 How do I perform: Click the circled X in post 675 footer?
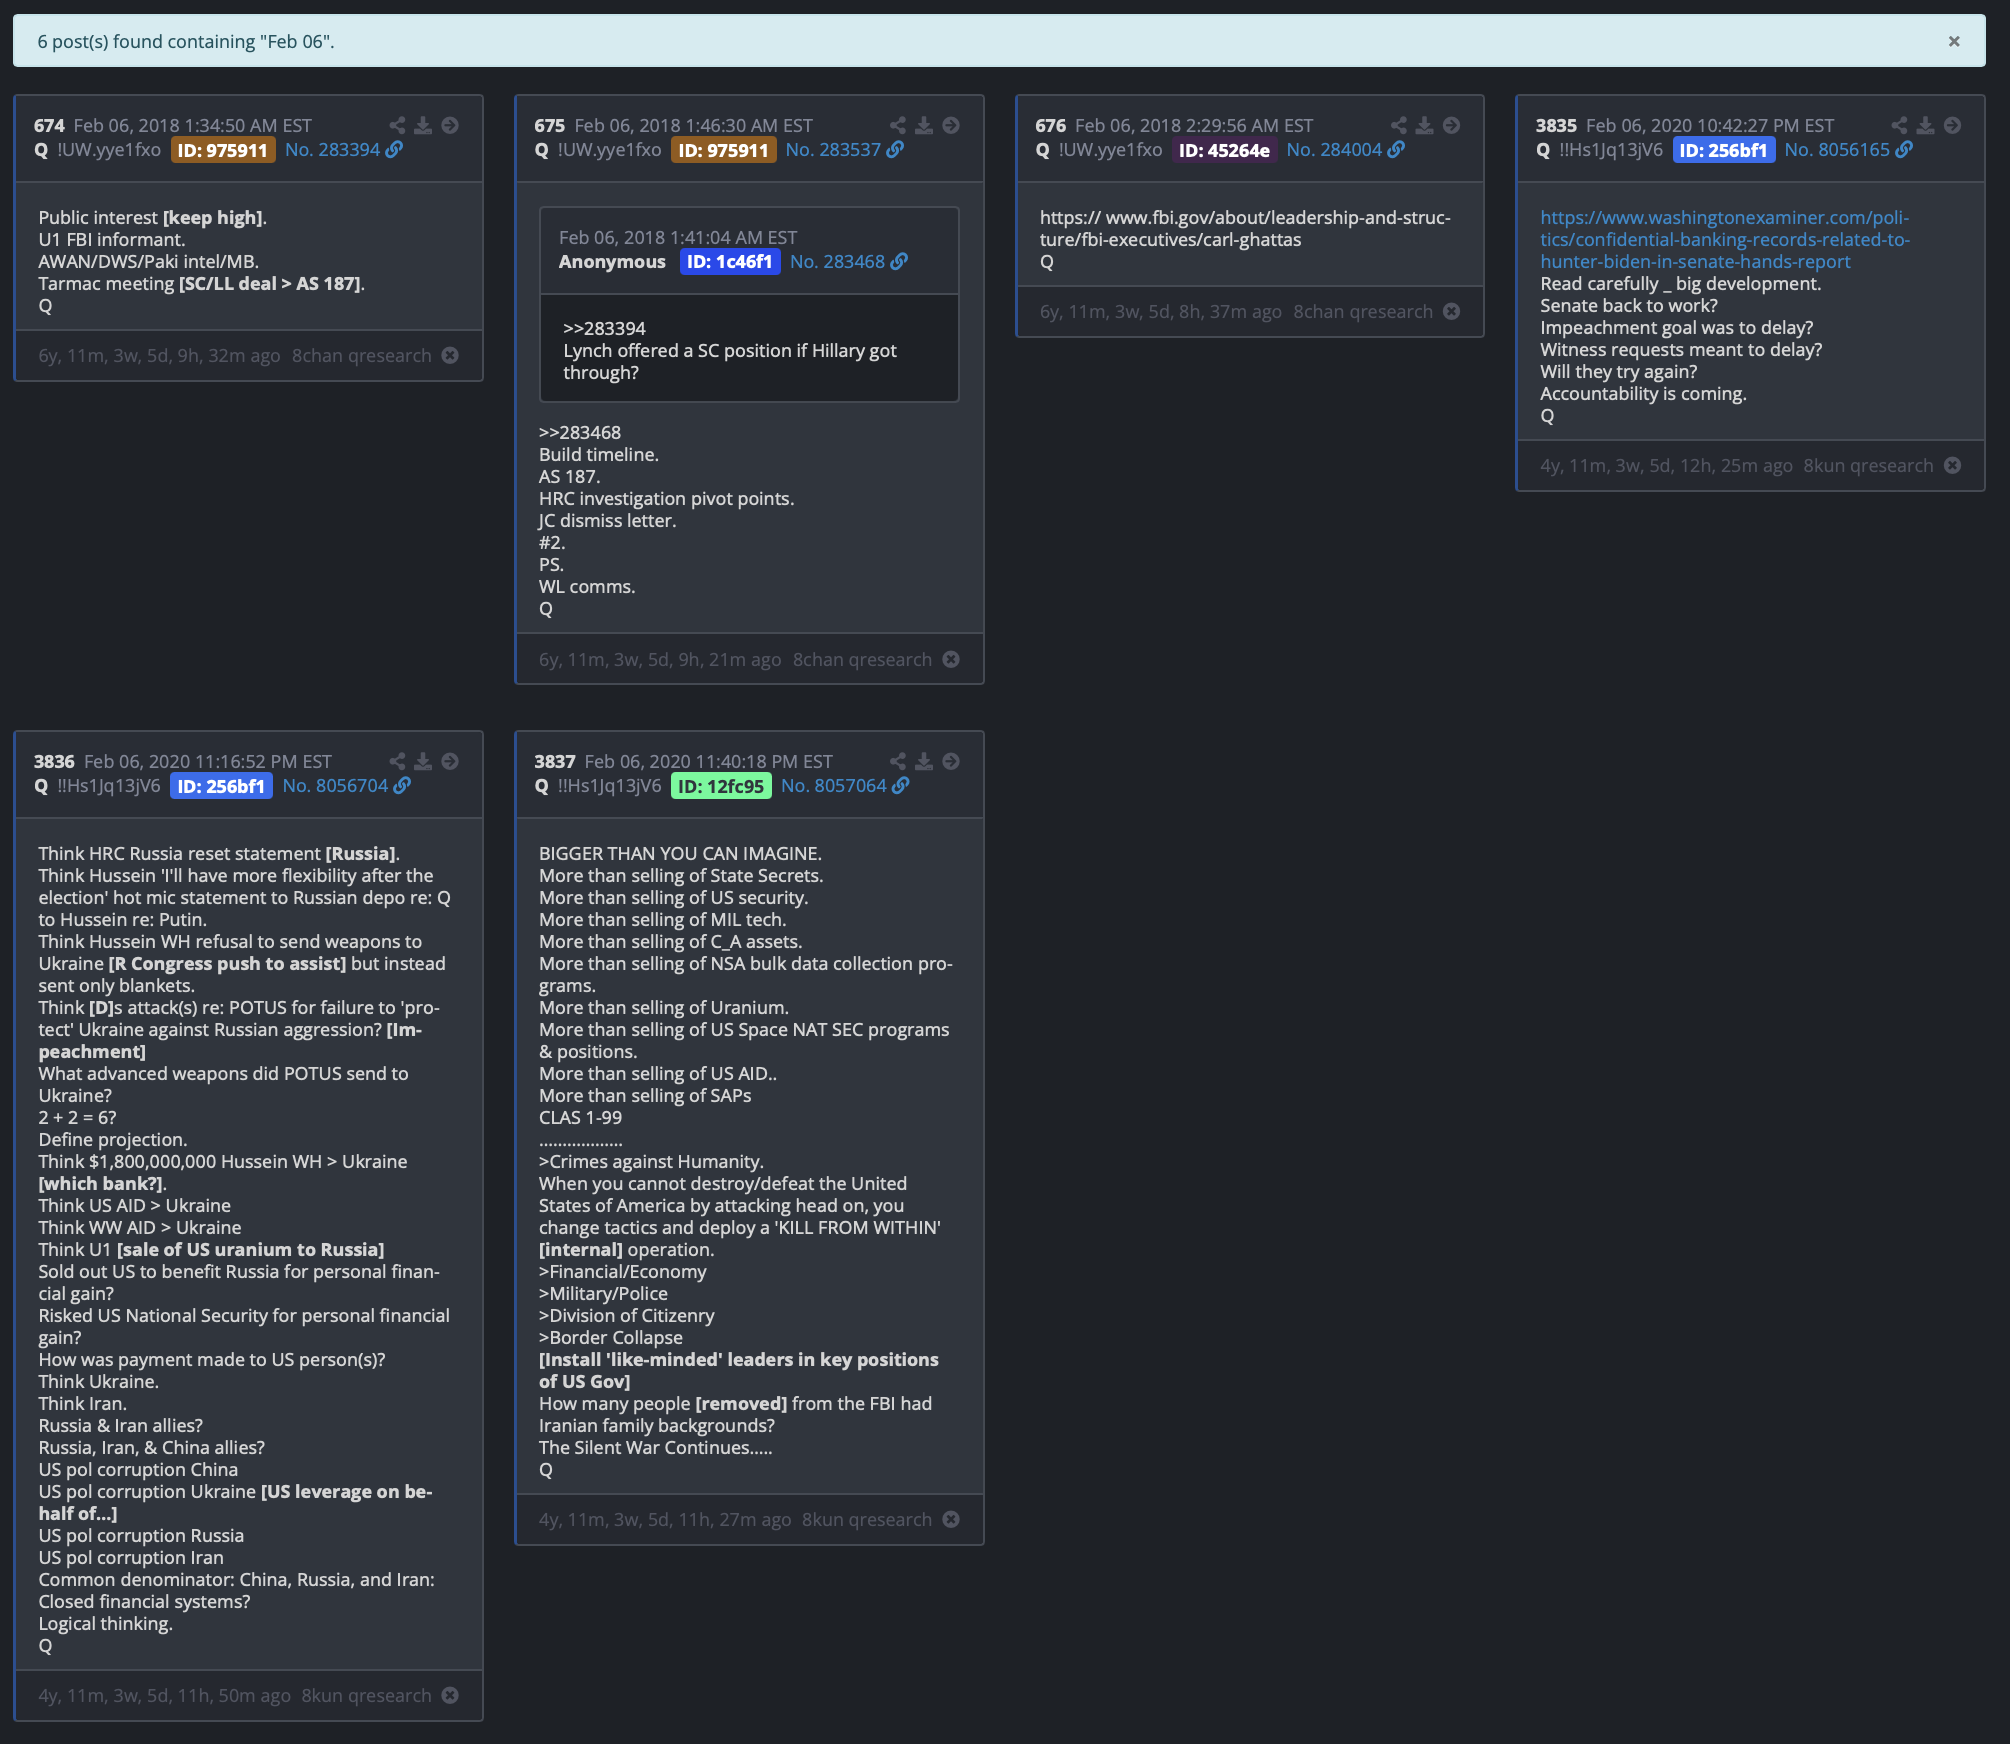[951, 659]
